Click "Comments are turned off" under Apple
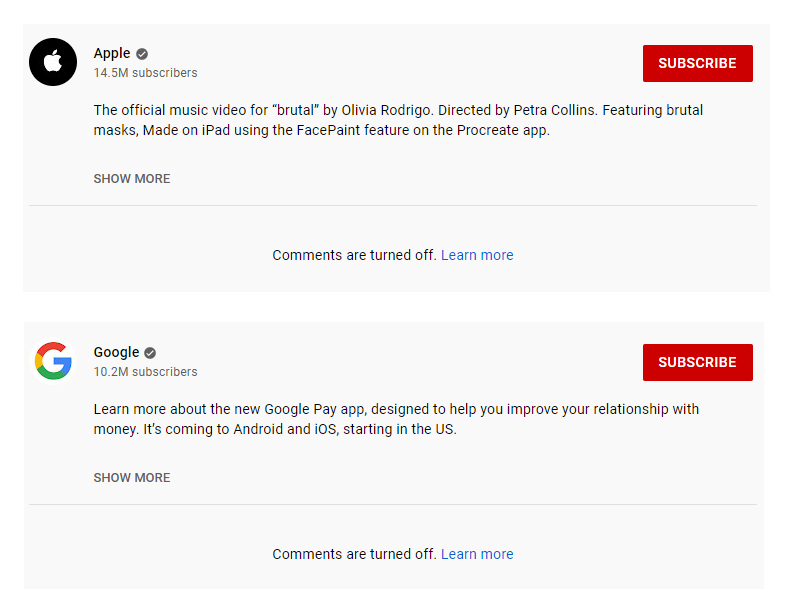The width and height of the screenshot is (792, 612). tap(354, 255)
